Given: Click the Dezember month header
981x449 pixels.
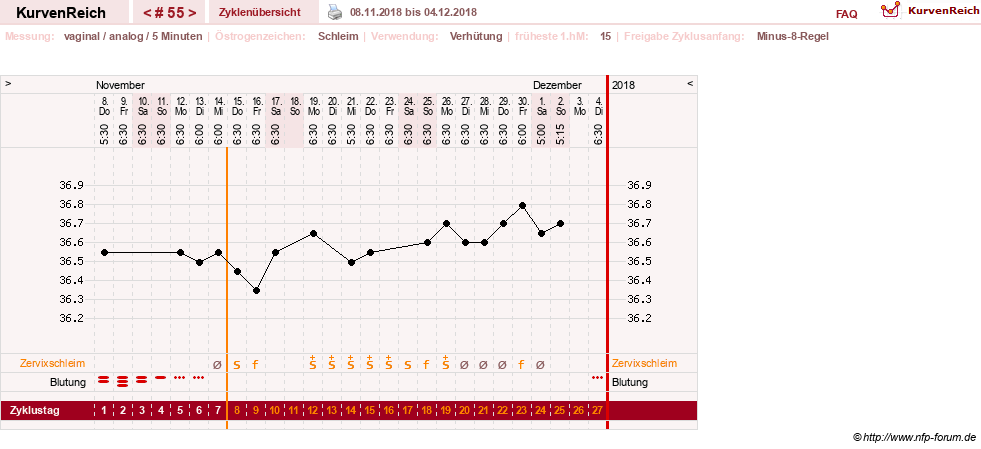Looking at the screenshot, I should click(x=557, y=85).
